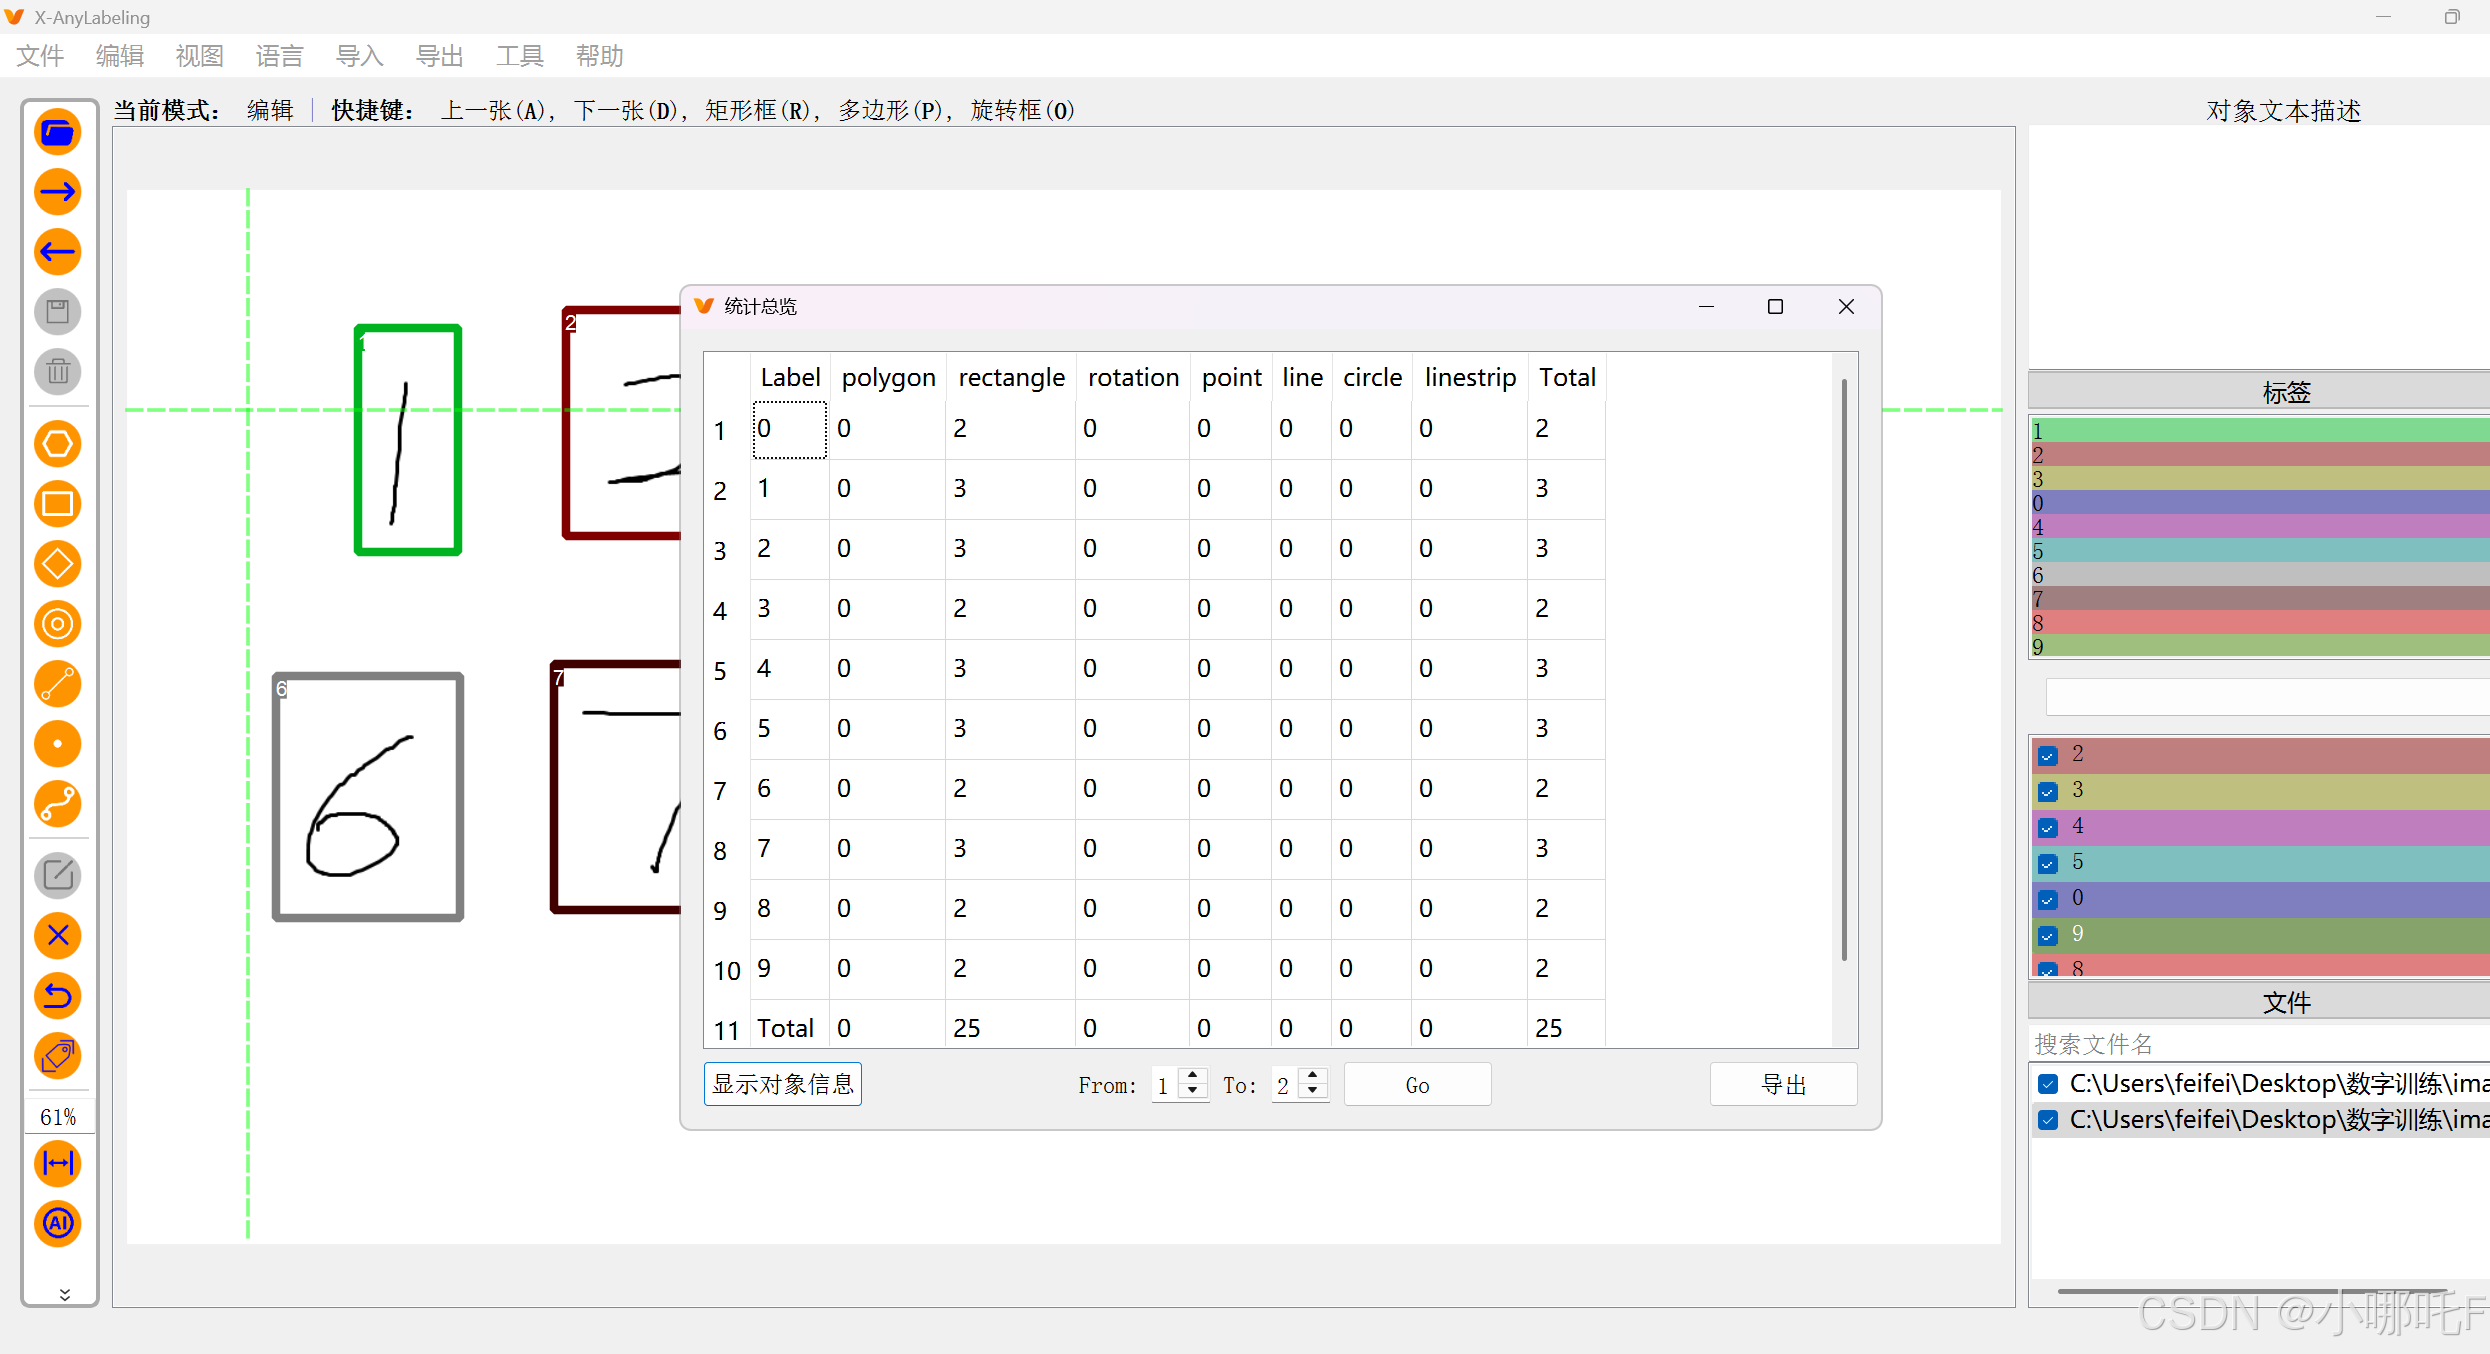Open a folder using the folder icon

coord(58,131)
